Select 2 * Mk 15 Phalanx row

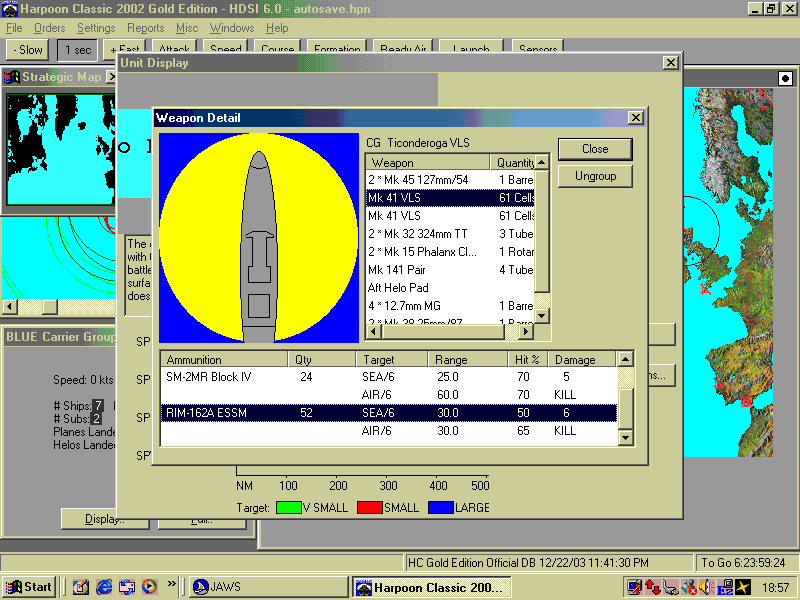[x=450, y=252]
